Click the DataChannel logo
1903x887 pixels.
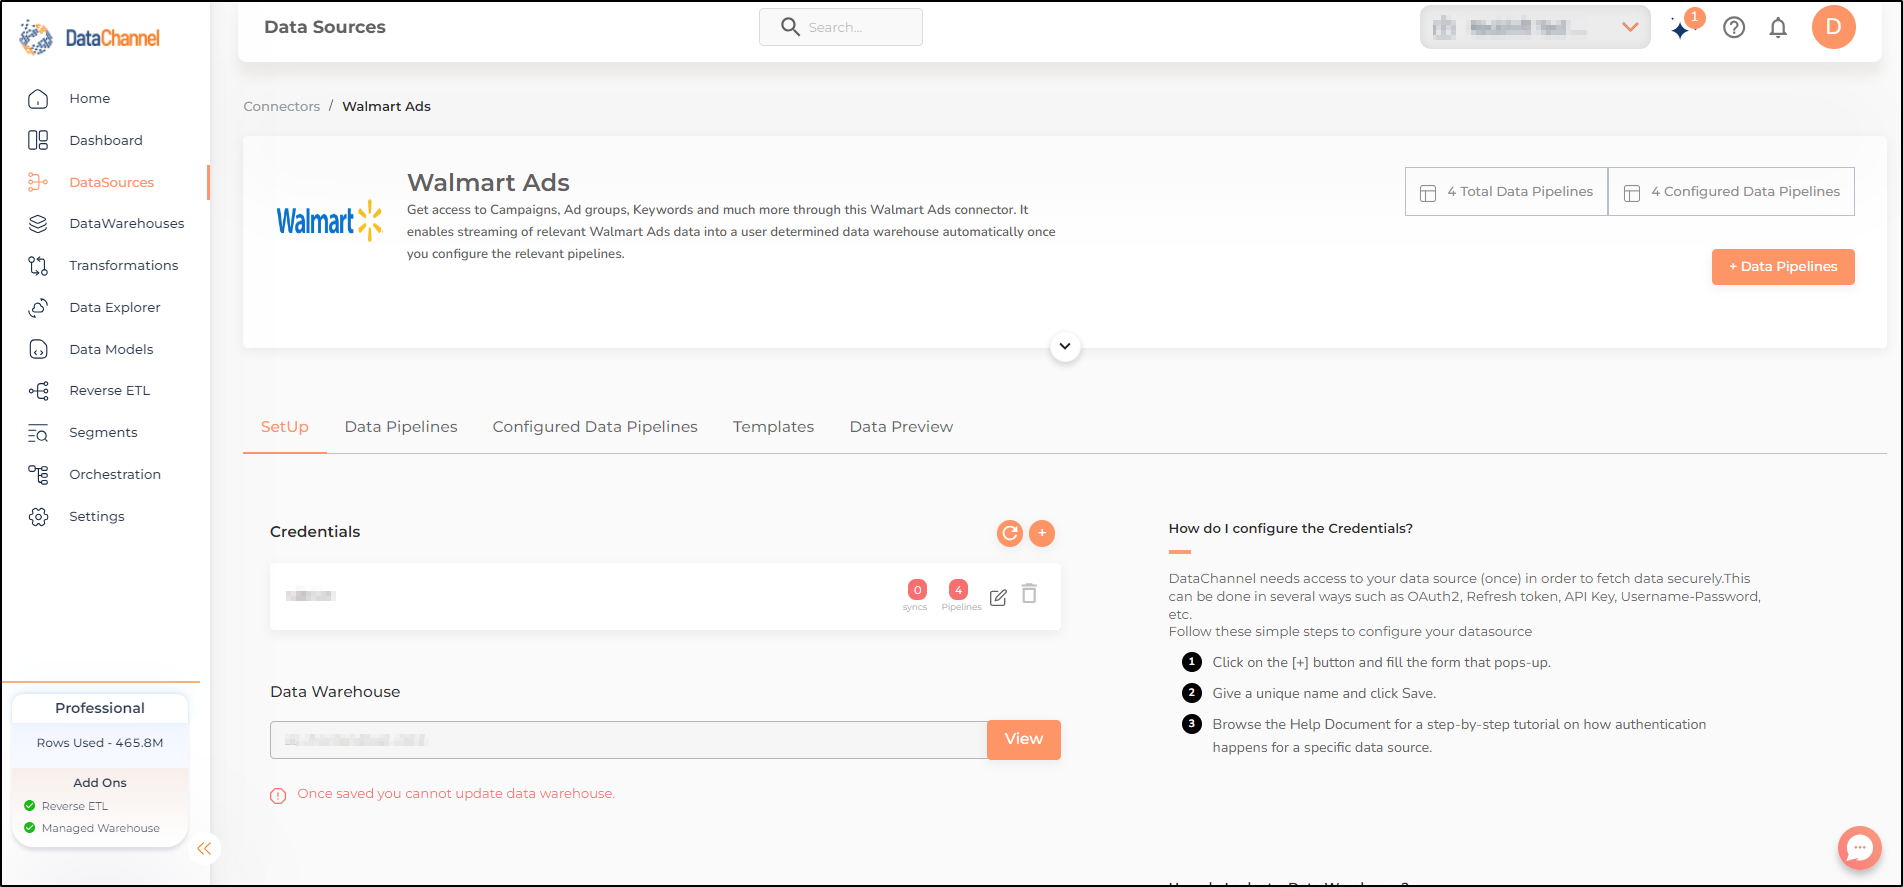[x=90, y=38]
